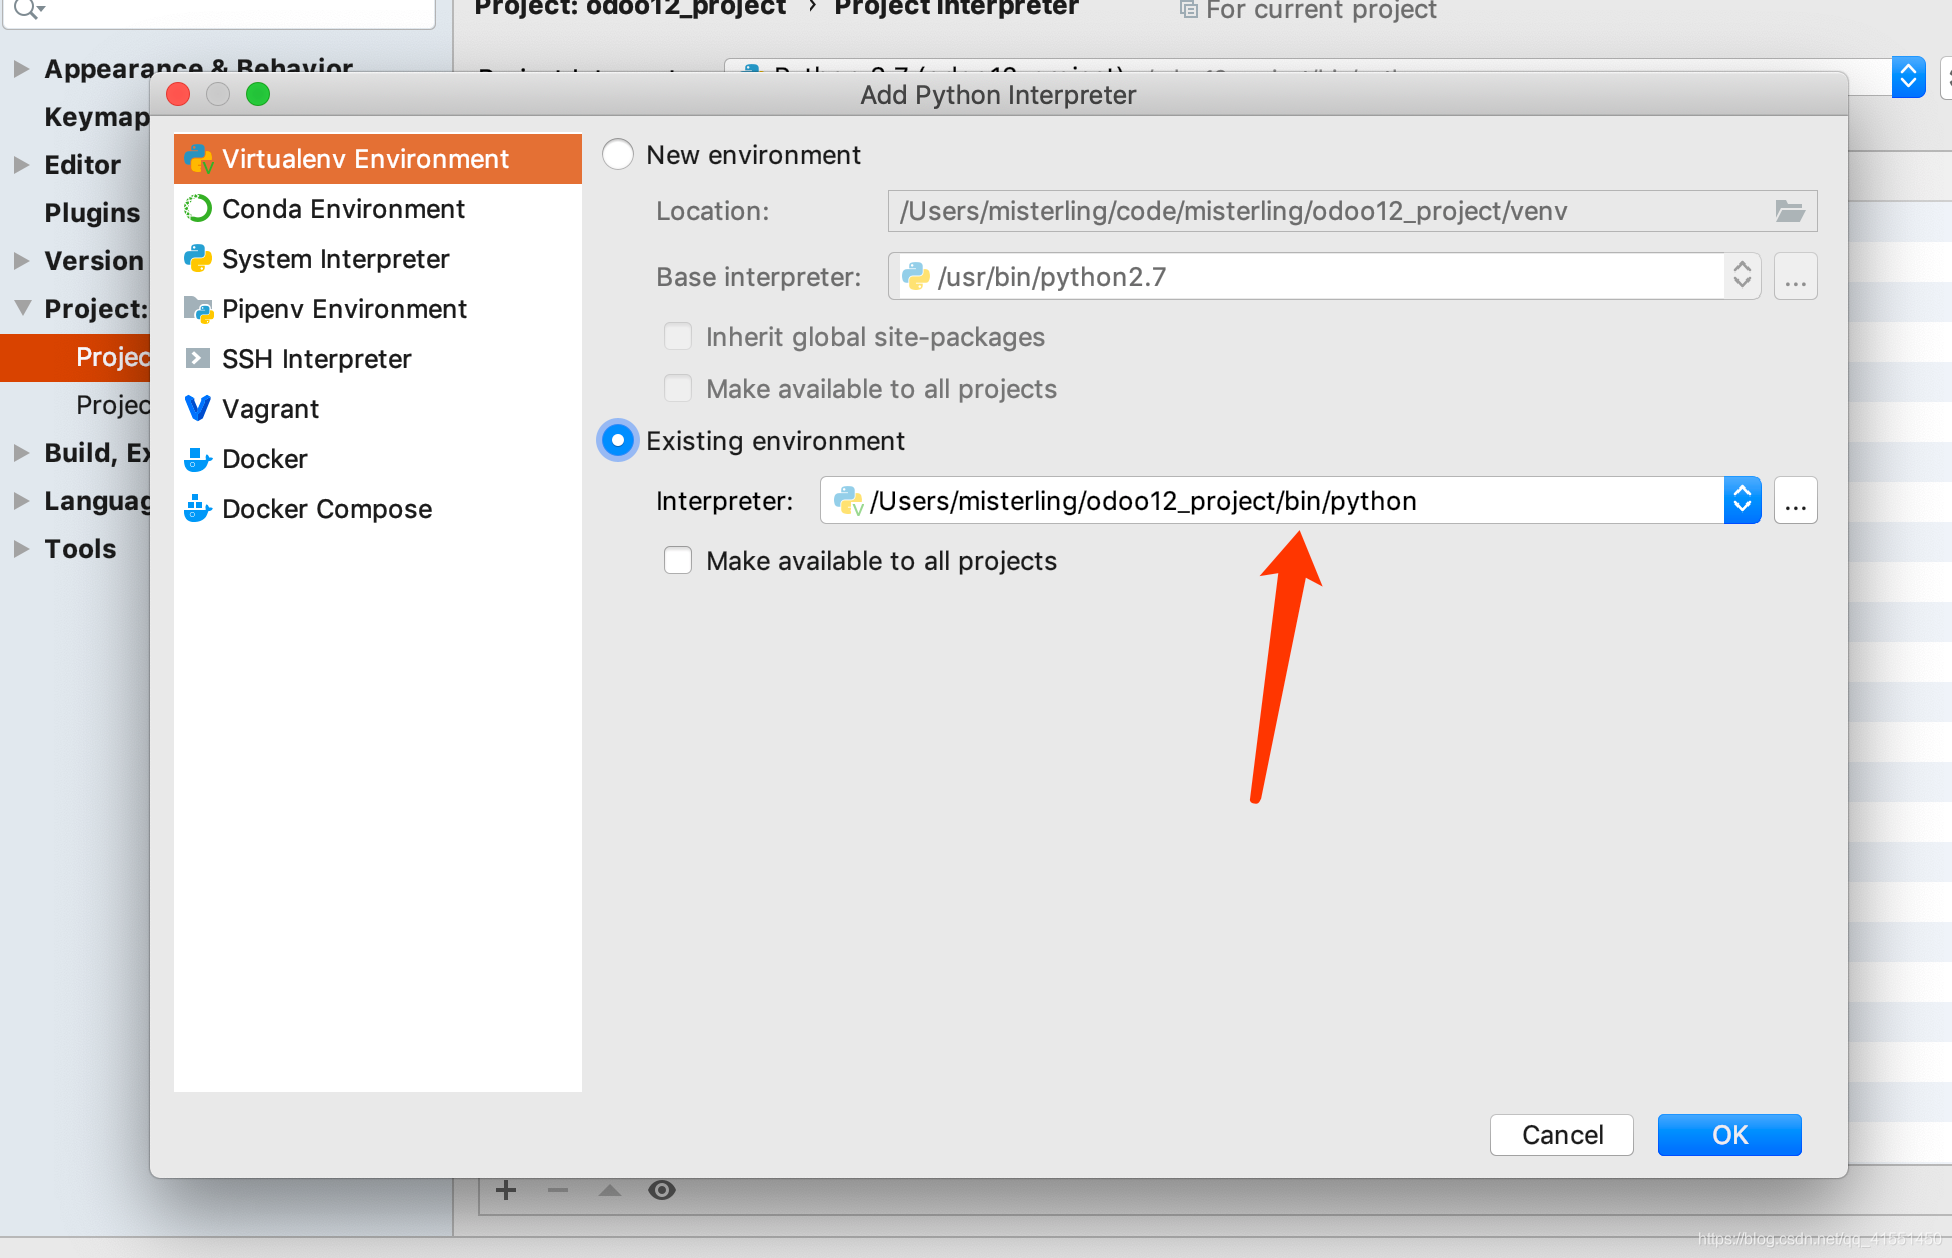Image resolution: width=1952 pixels, height=1258 pixels.
Task: Select the New environment radio button
Action: click(x=618, y=155)
